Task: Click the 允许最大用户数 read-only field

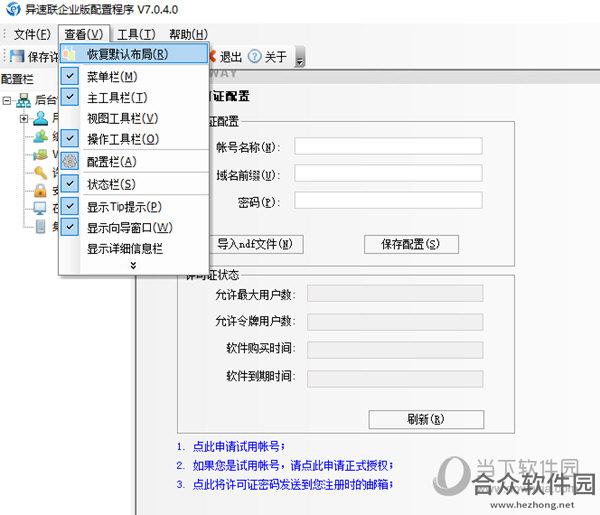Action: (395, 293)
